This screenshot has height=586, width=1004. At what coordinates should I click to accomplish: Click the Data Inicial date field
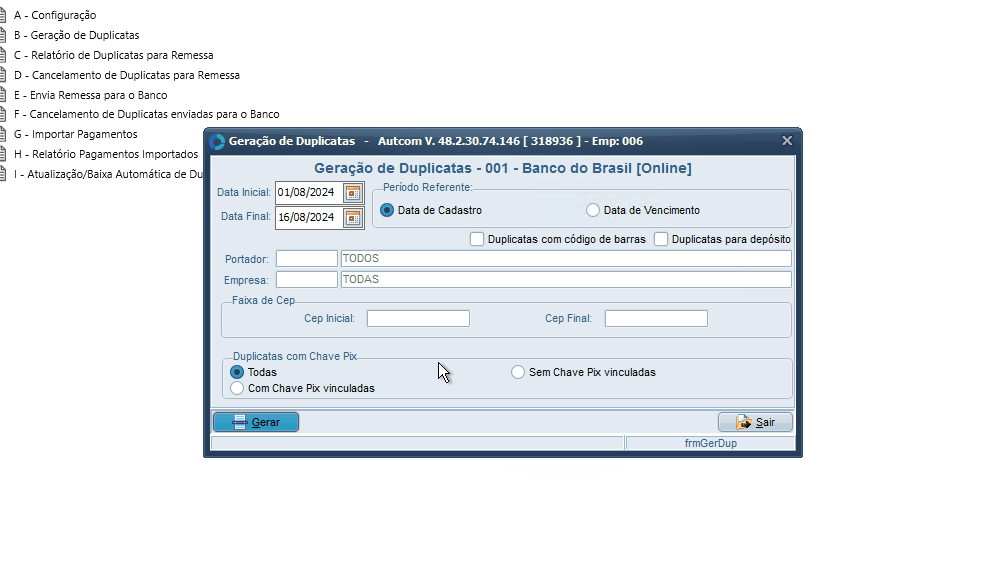click(x=309, y=193)
